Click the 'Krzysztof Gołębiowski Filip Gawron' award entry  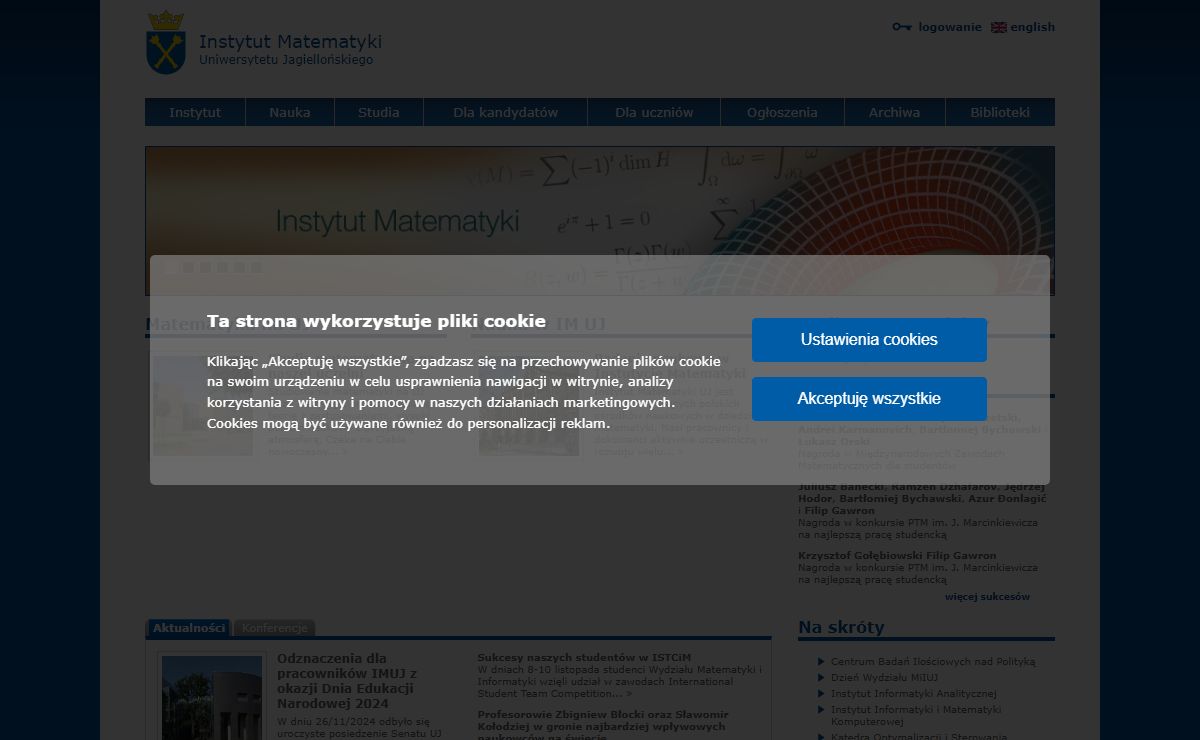coord(918,567)
